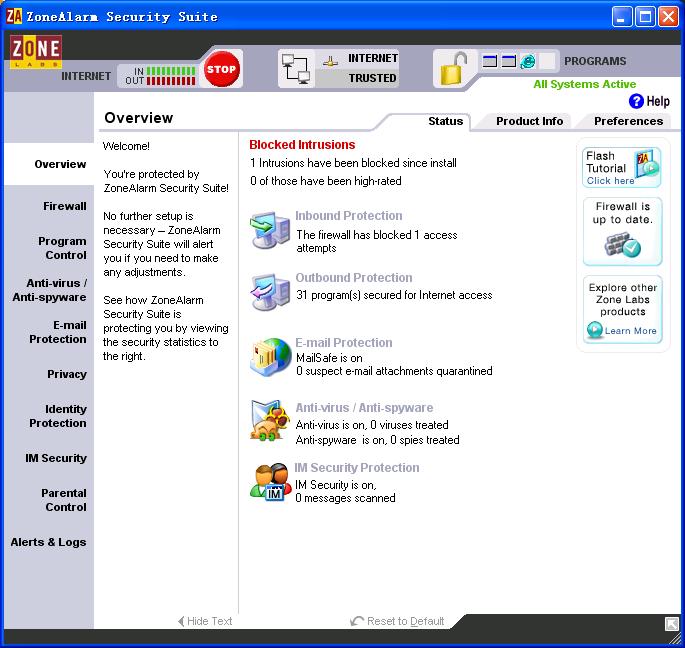Open the Preferences tab

[628, 121]
